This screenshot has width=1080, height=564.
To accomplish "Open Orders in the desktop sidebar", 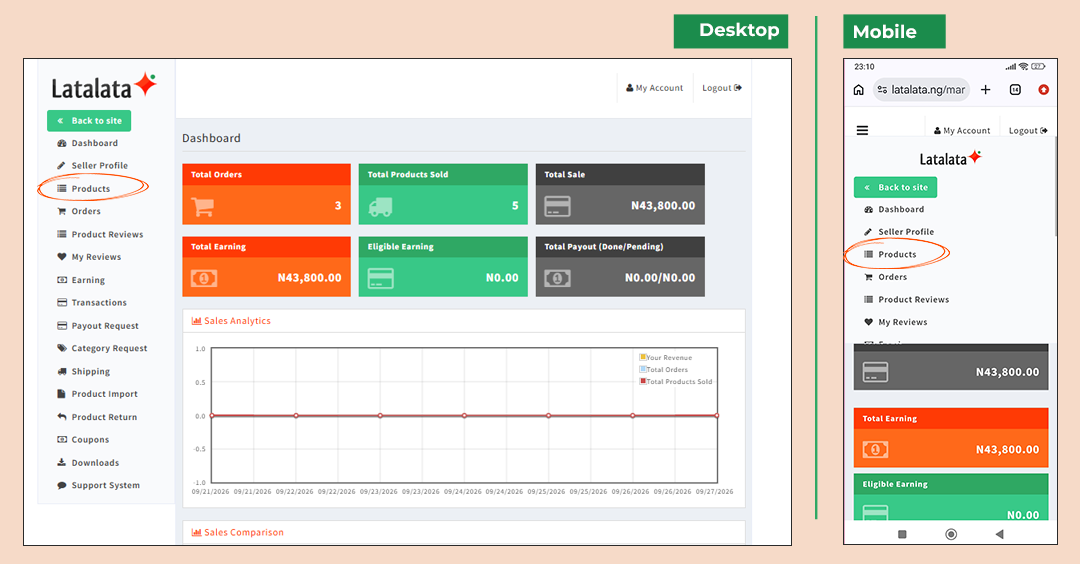I will point(79,211).
